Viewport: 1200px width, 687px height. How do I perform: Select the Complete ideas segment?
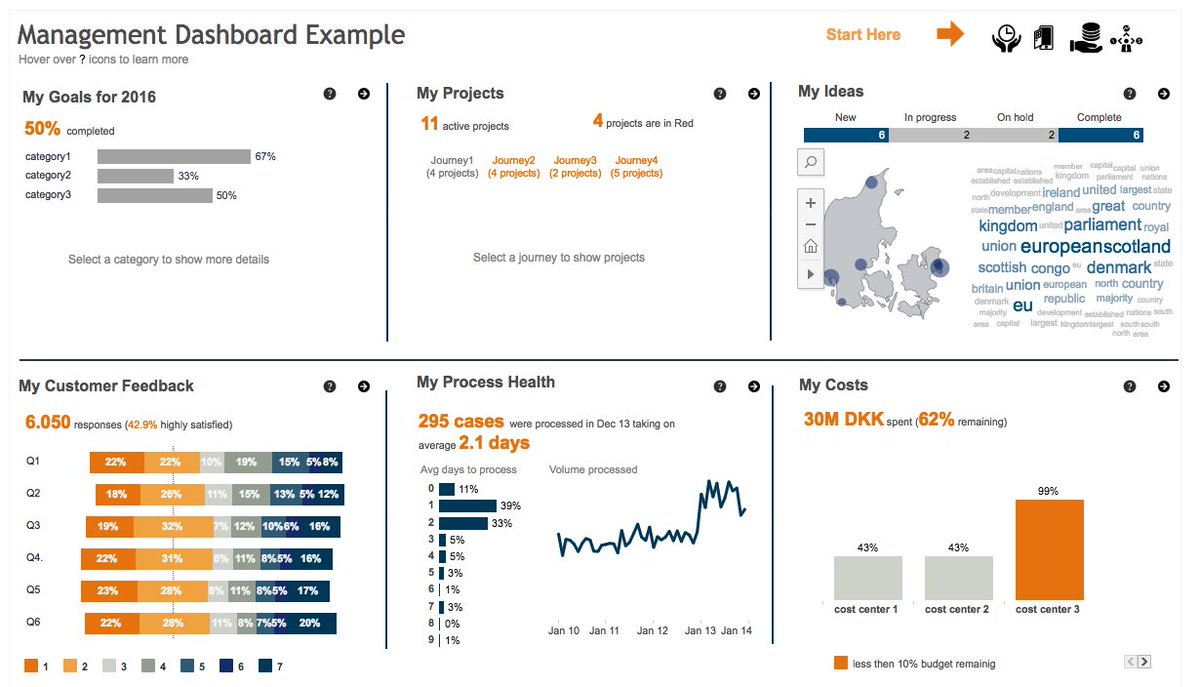coord(1101,135)
